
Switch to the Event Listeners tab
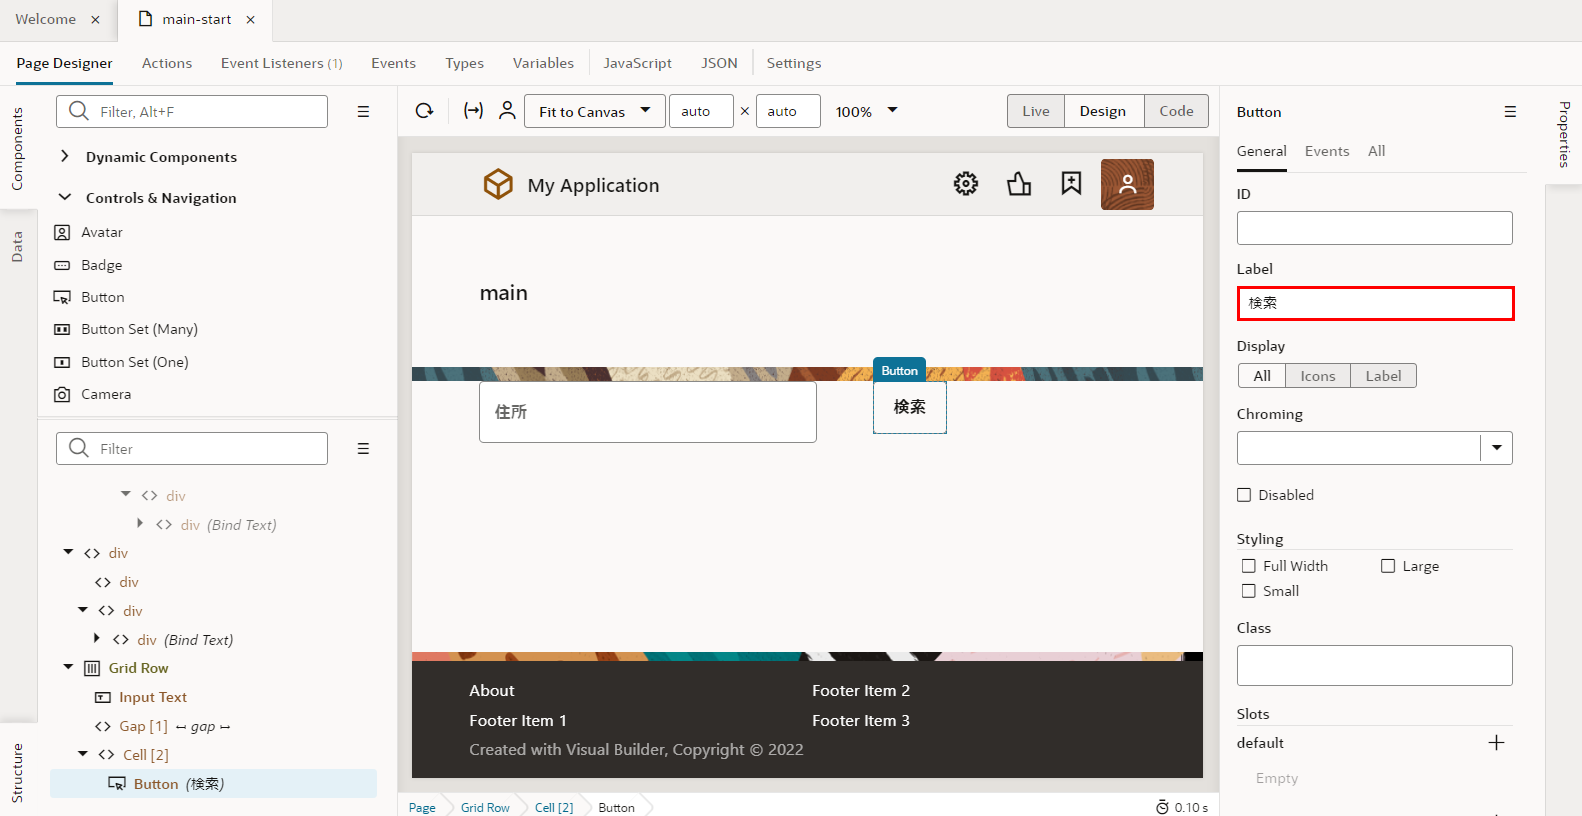click(281, 63)
